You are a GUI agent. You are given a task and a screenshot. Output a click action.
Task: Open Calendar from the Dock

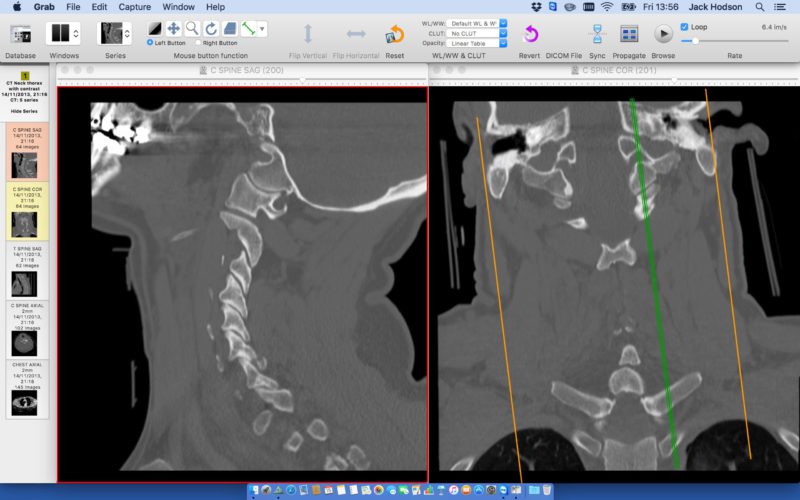[329, 490]
